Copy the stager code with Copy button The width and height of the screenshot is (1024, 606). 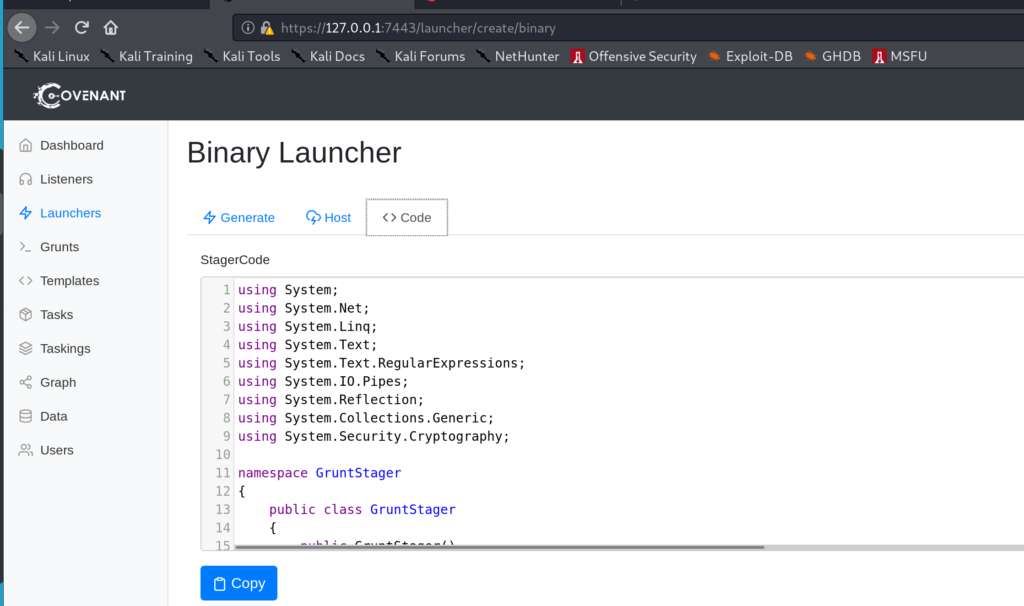pos(239,583)
